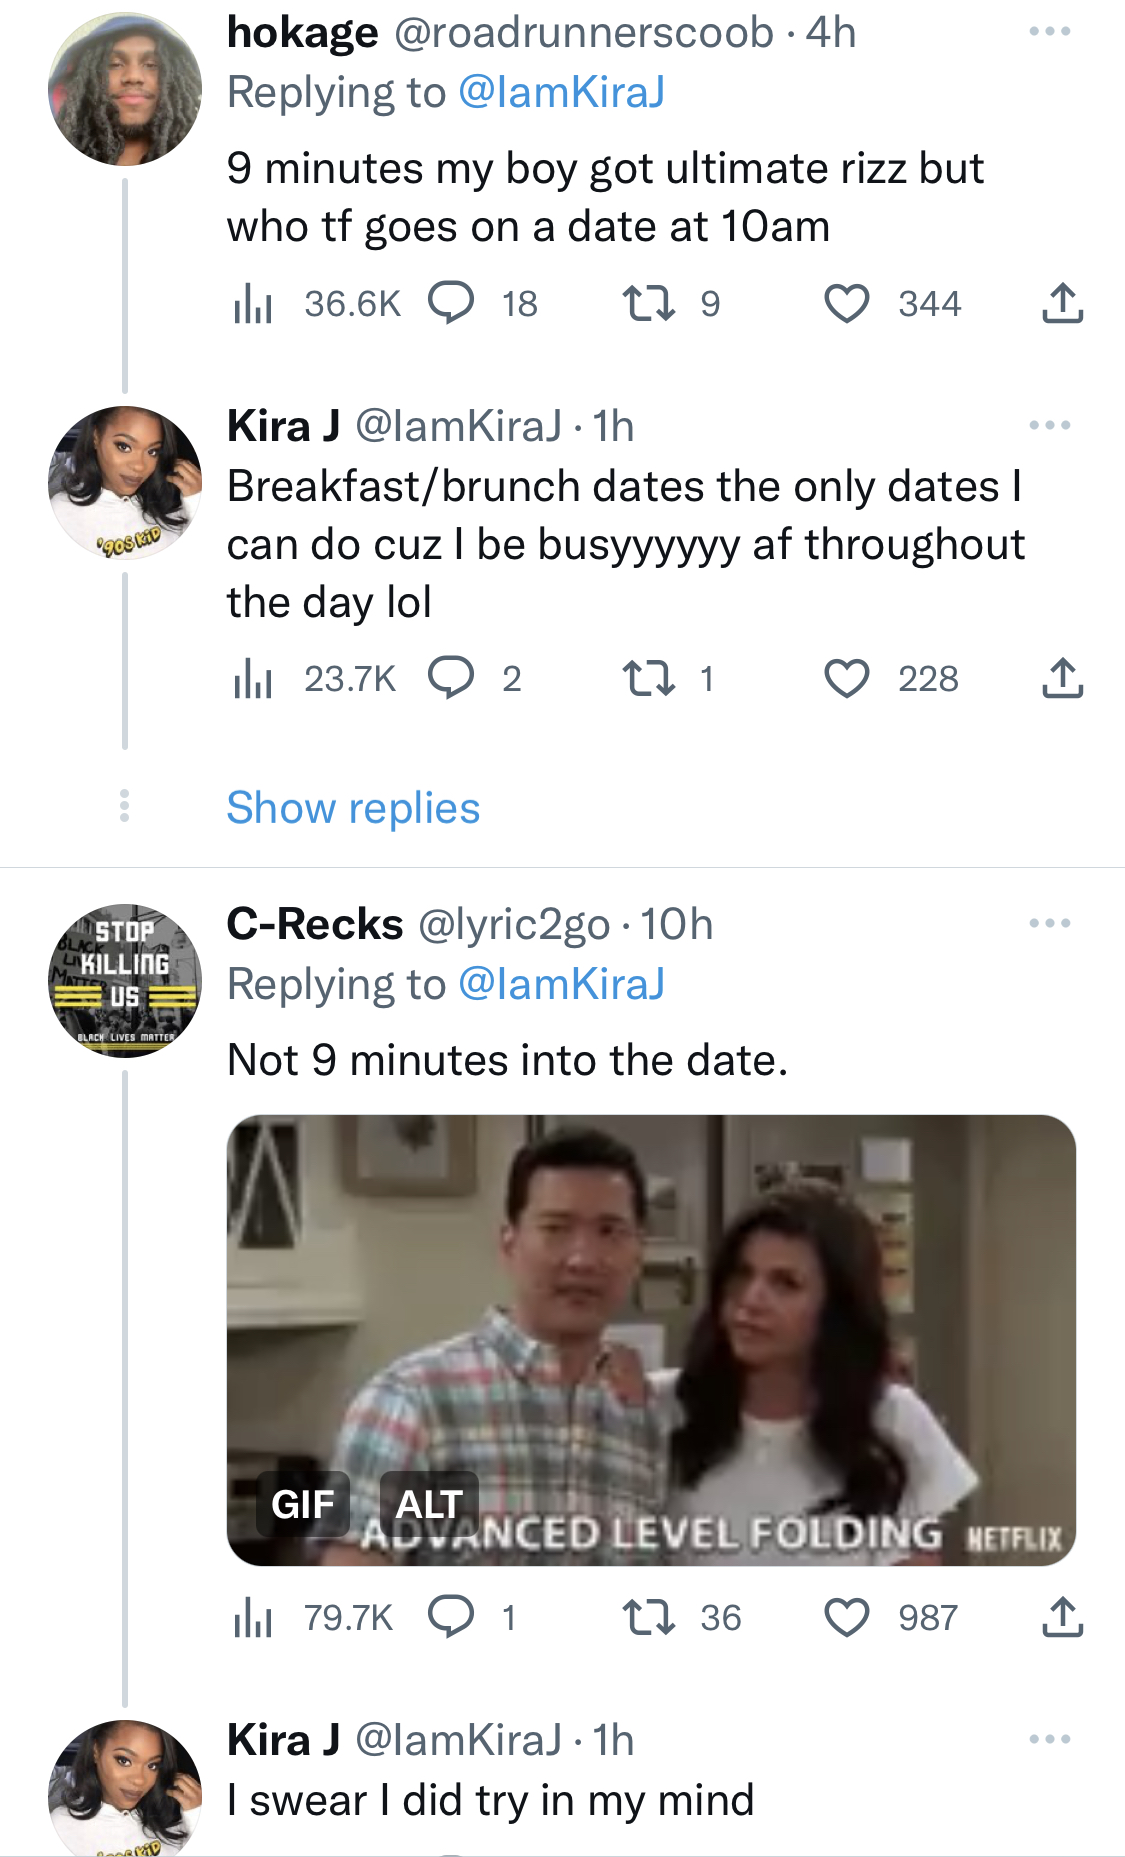
Task: Expand thread with Show replies
Action: 353,807
